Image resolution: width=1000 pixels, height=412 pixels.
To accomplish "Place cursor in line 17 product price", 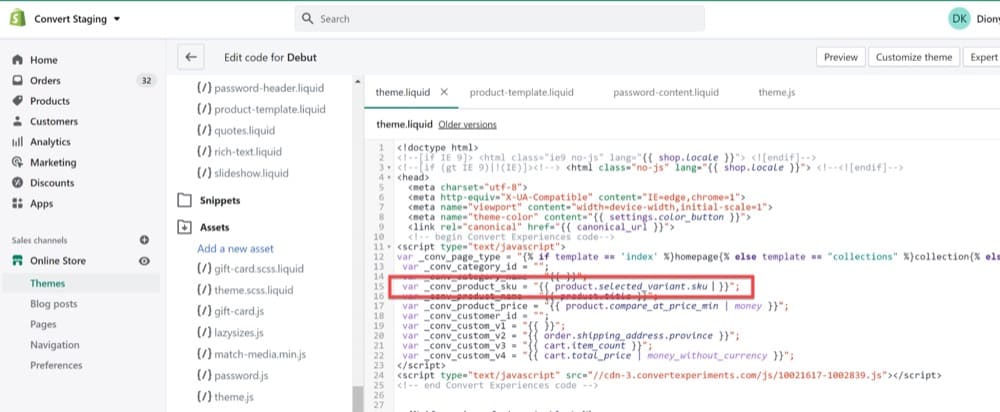I will [596, 306].
